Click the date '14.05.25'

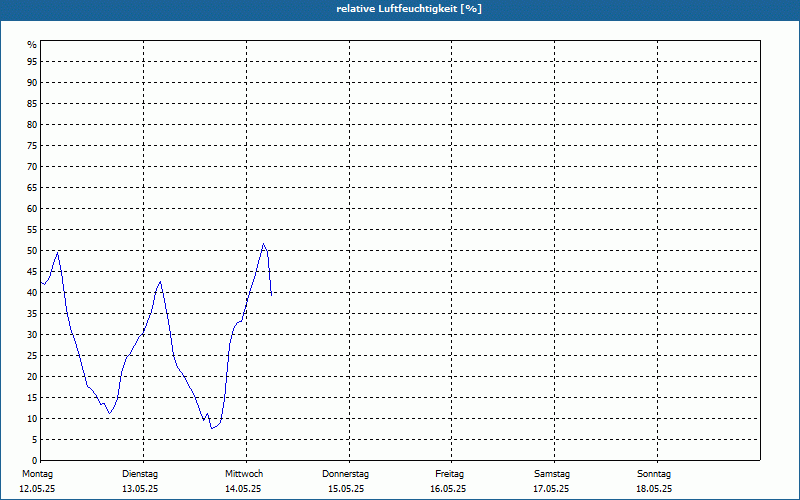[x=243, y=489]
